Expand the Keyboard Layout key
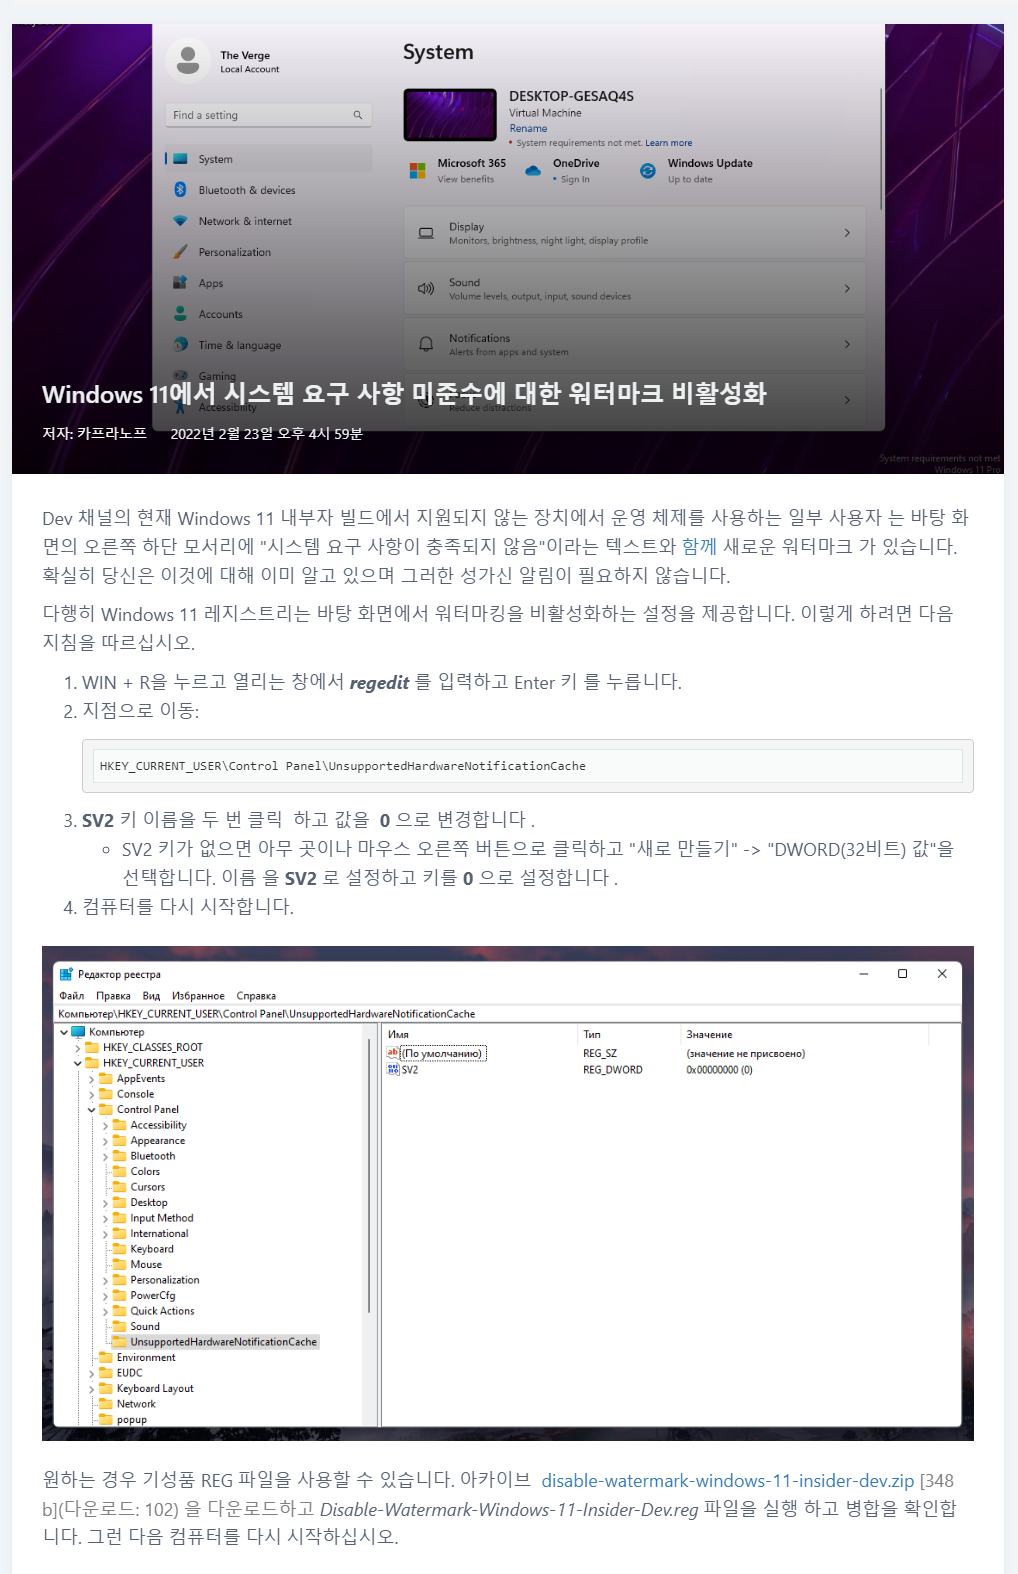 point(92,1389)
